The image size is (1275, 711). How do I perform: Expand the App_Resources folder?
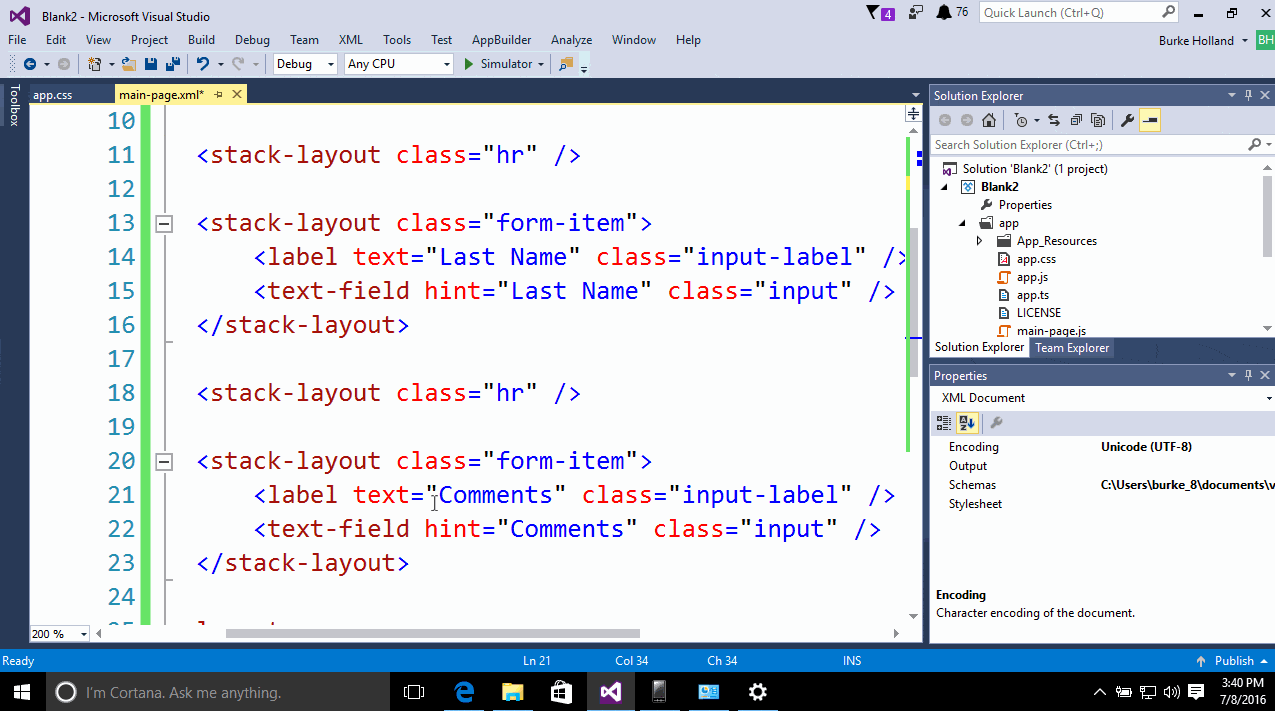click(x=981, y=240)
